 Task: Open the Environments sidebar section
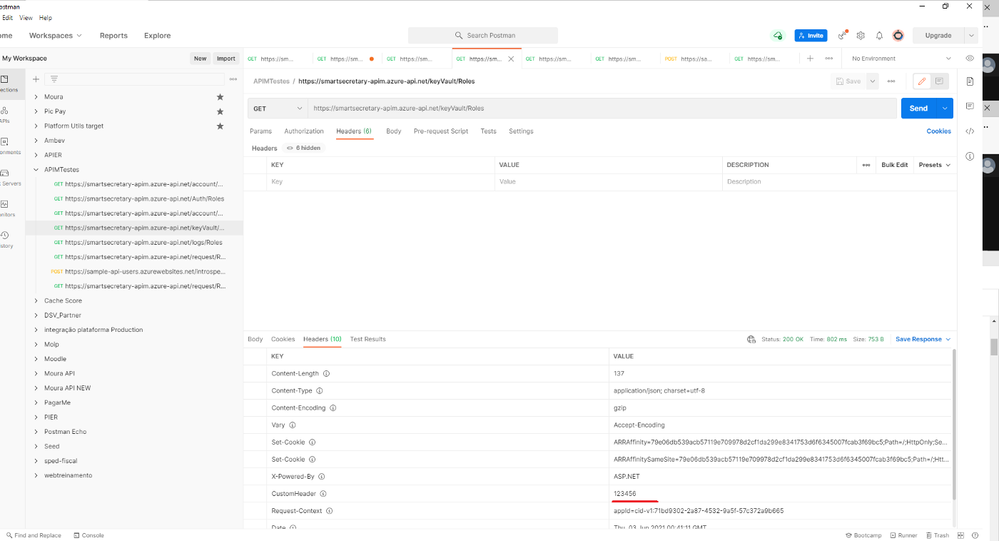tap(5, 147)
